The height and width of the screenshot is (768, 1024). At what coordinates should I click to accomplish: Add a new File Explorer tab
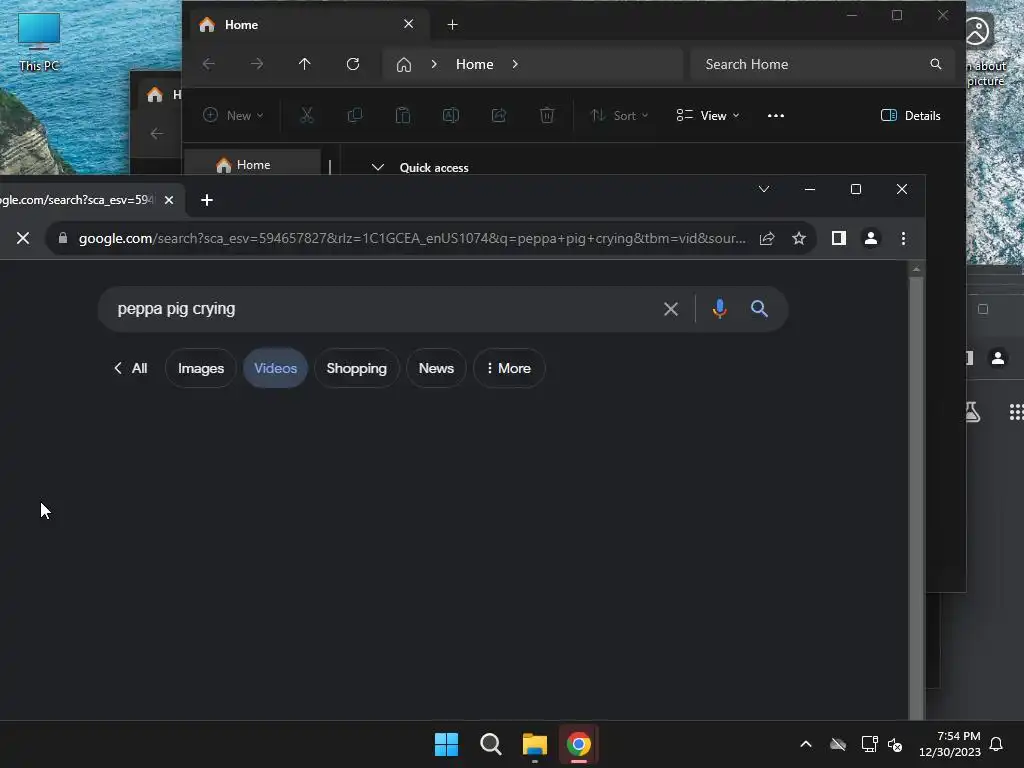click(x=453, y=25)
